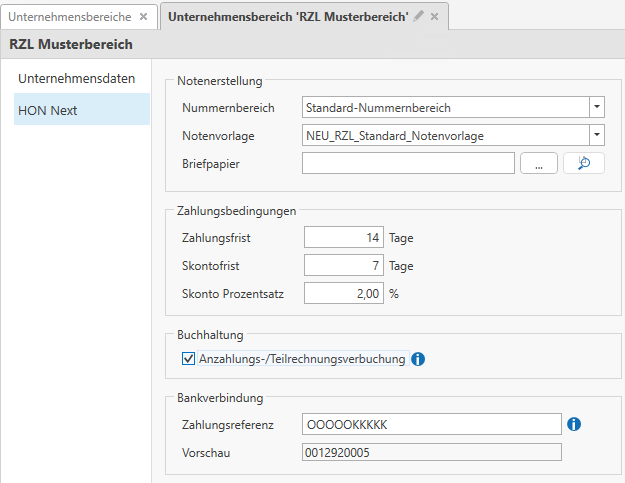The width and height of the screenshot is (625, 483).
Task: Click the pencil icon on RZL Musterbereich tab
Action: [419, 17]
